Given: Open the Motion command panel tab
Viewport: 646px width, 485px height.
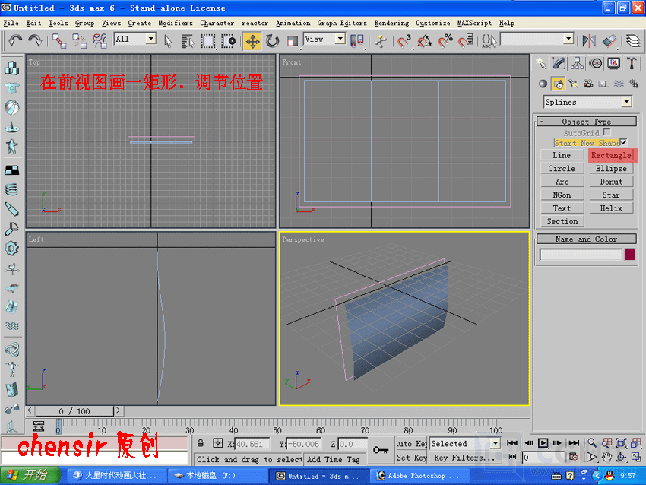Looking at the screenshot, I should pyautogui.click(x=595, y=63).
